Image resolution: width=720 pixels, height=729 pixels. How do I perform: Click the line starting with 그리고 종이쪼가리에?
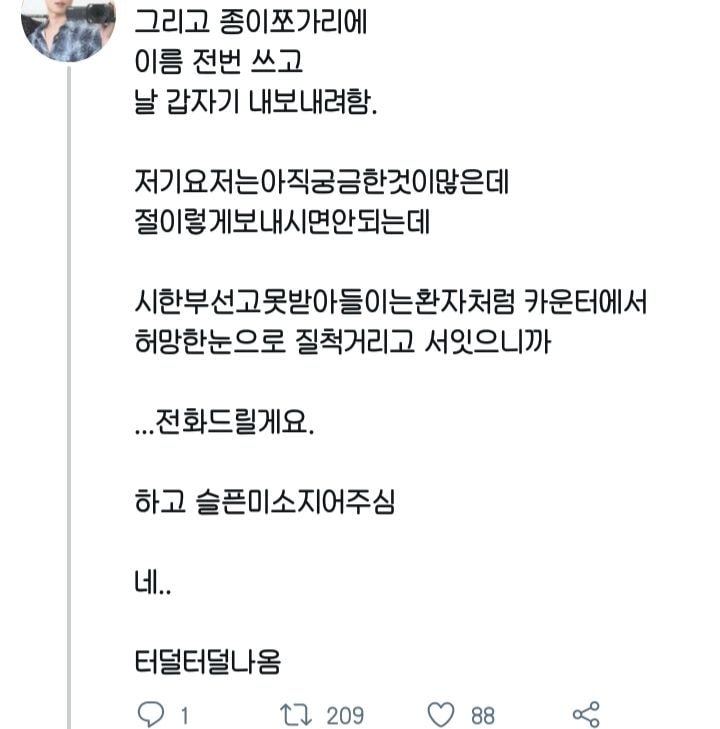(x=247, y=23)
